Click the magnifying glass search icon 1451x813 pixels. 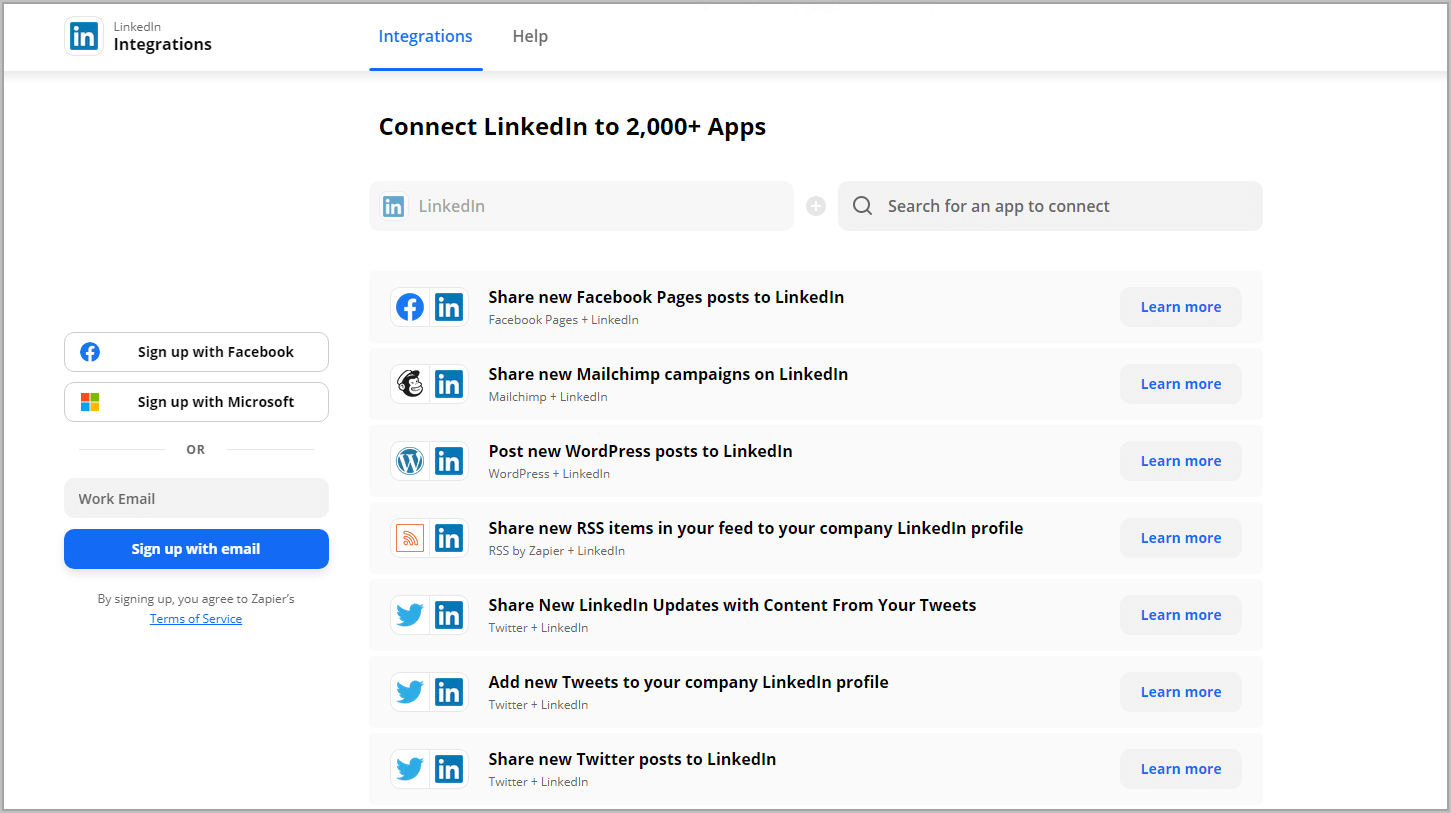[x=862, y=206]
